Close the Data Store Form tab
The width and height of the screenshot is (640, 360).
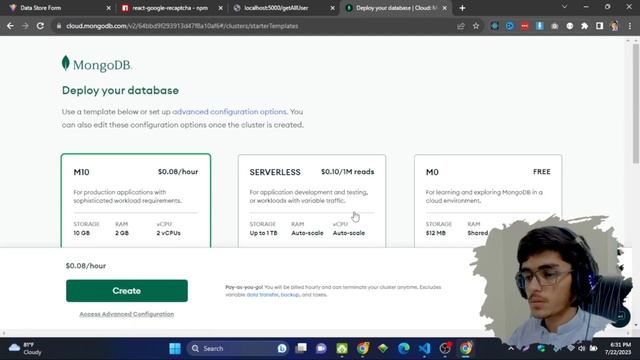(x=109, y=8)
